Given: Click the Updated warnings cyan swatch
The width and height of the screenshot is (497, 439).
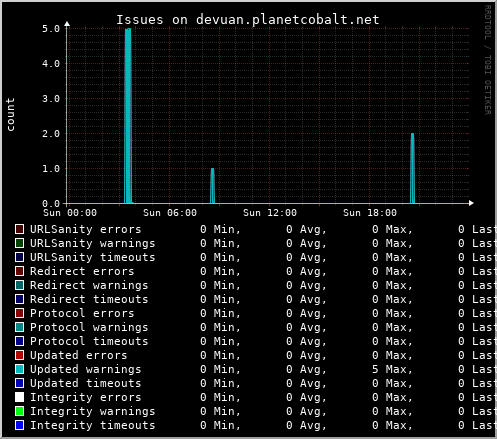Looking at the screenshot, I should (x=19, y=369).
